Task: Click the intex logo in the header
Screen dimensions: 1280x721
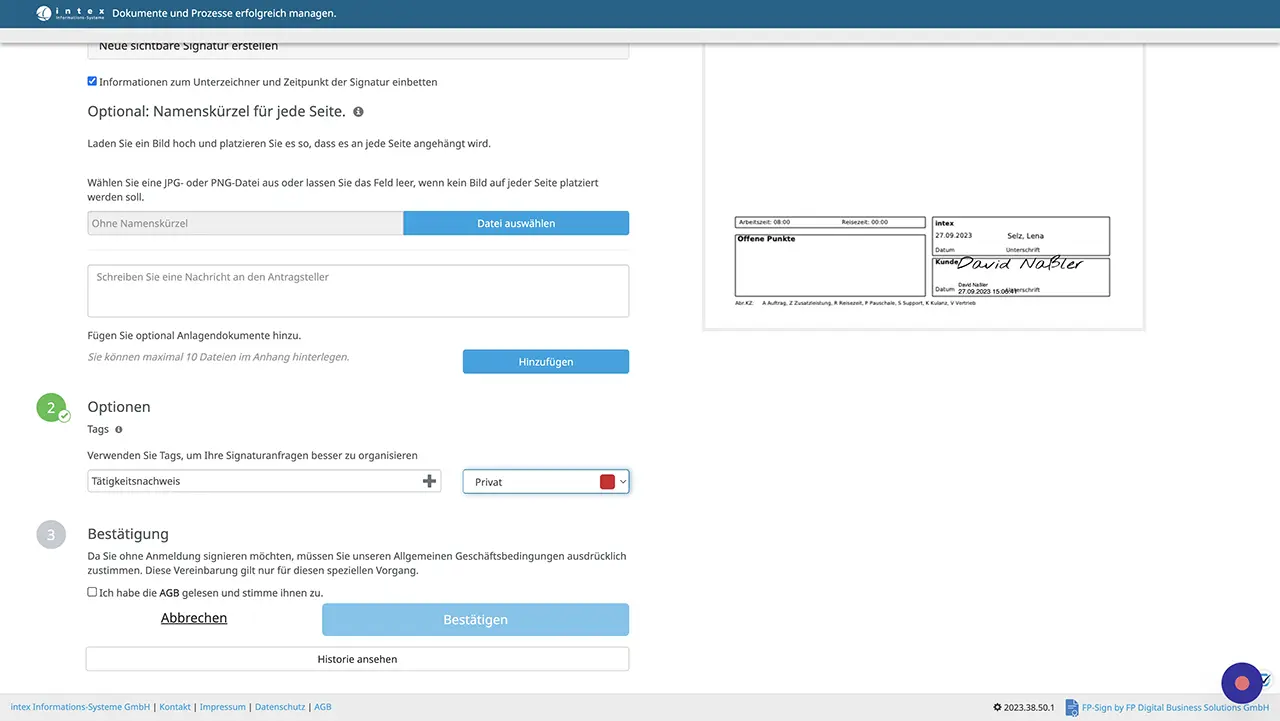Action: [x=68, y=14]
